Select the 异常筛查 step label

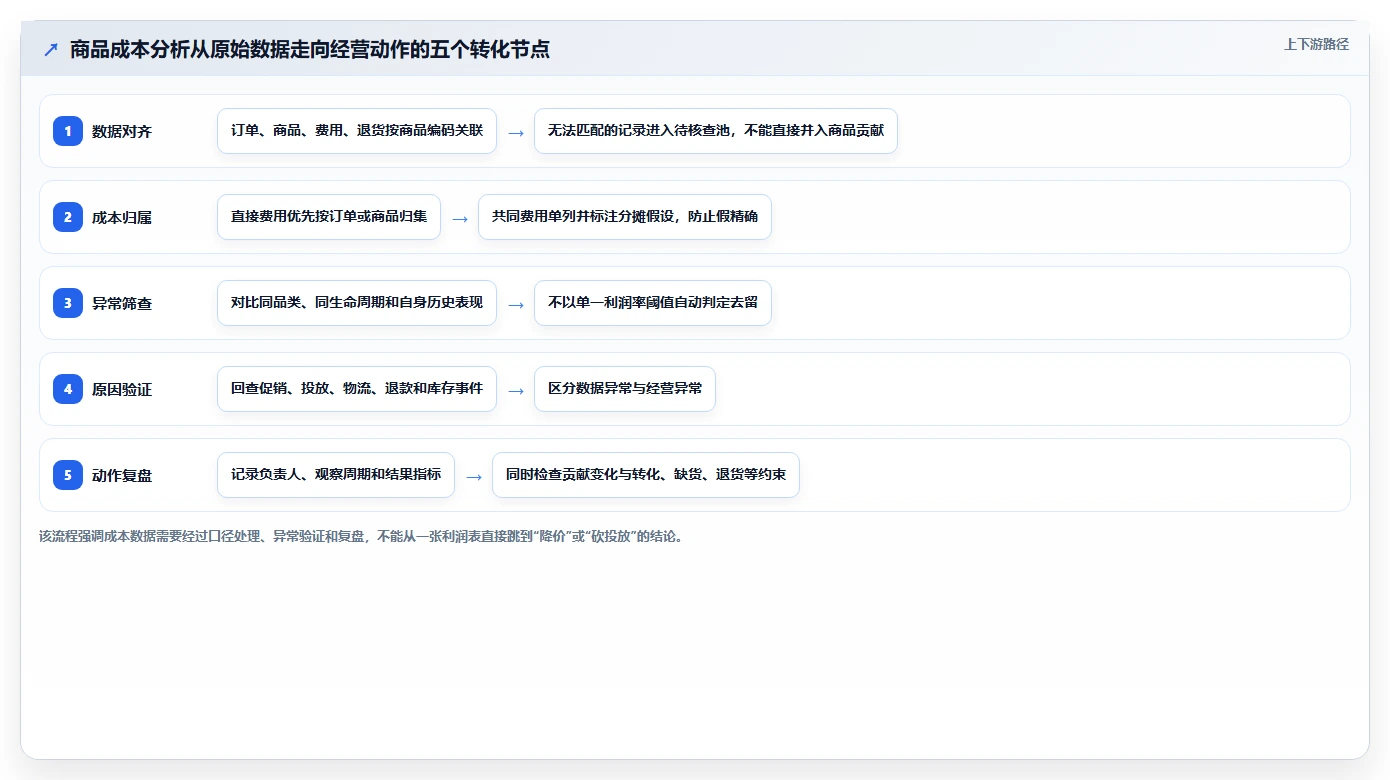click(x=122, y=303)
